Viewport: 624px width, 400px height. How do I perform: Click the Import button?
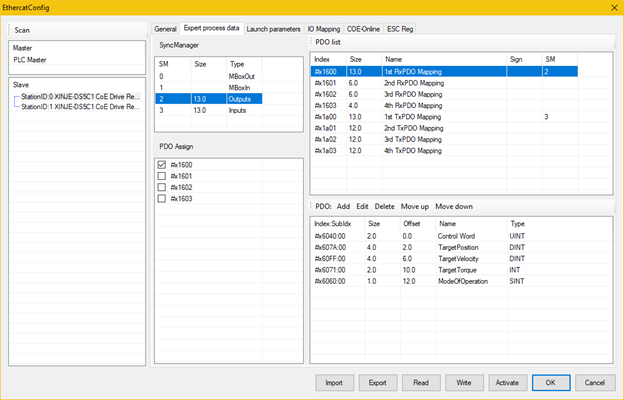click(x=334, y=382)
